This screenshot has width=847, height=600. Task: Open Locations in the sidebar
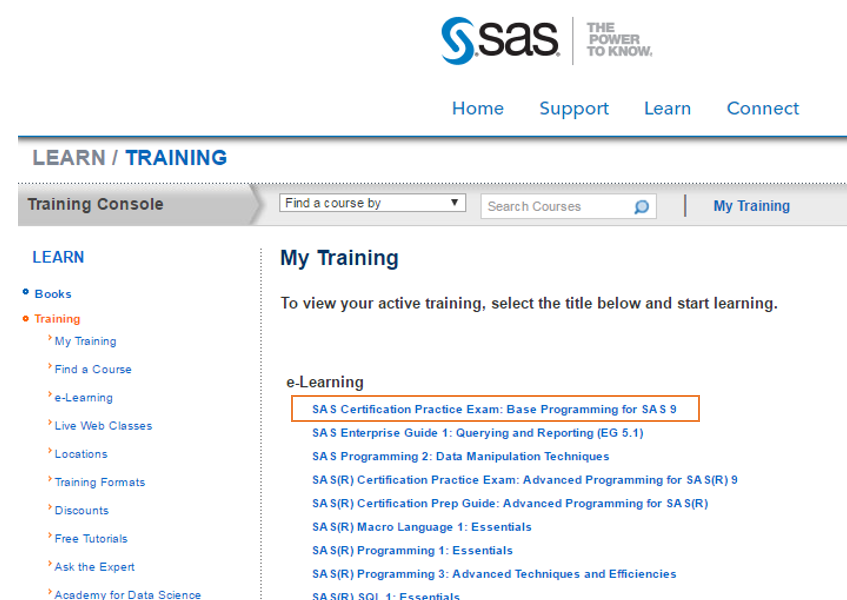(x=81, y=454)
